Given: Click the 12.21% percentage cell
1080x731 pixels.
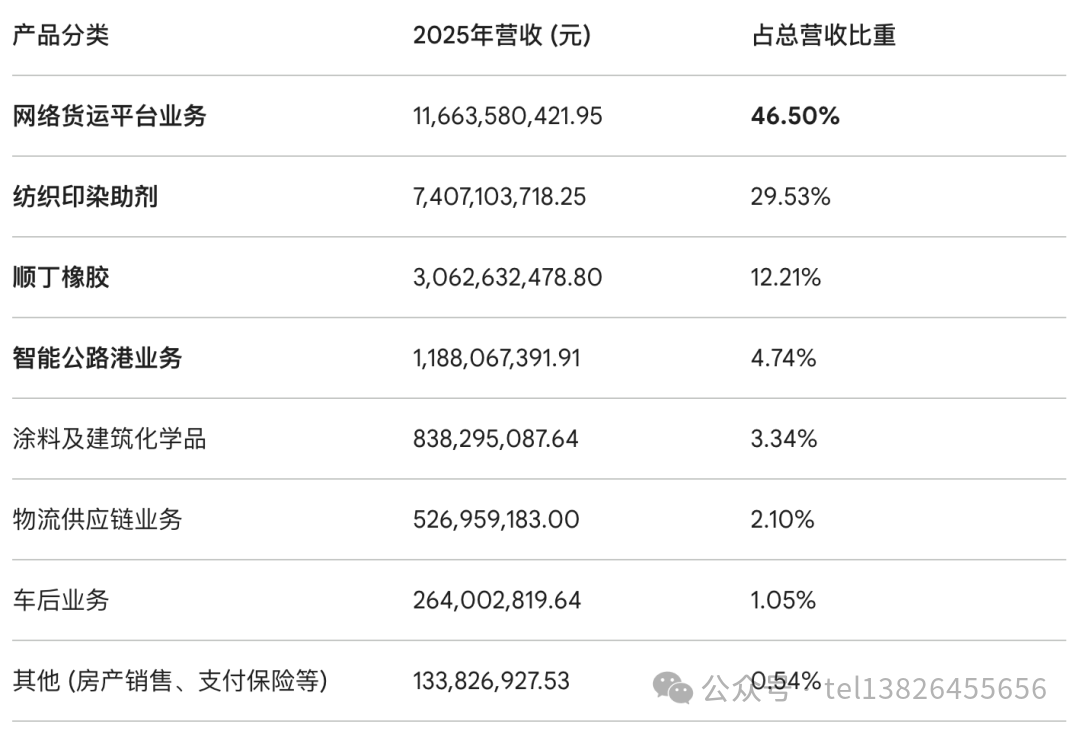Looking at the screenshot, I should tap(786, 278).
